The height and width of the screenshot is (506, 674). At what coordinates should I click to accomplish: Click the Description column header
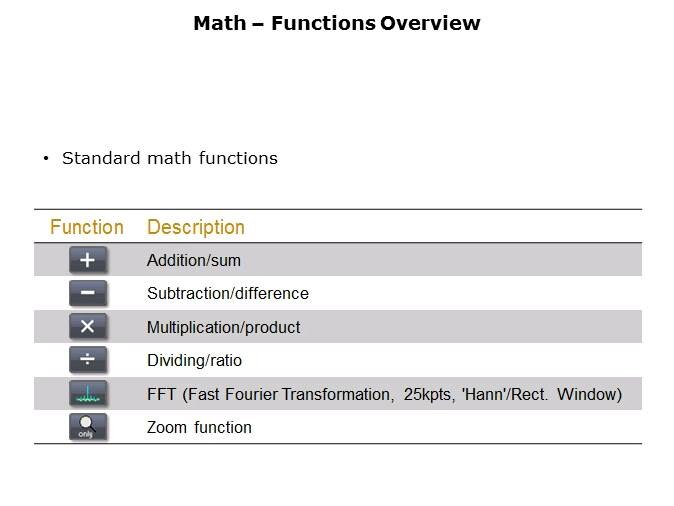196,227
